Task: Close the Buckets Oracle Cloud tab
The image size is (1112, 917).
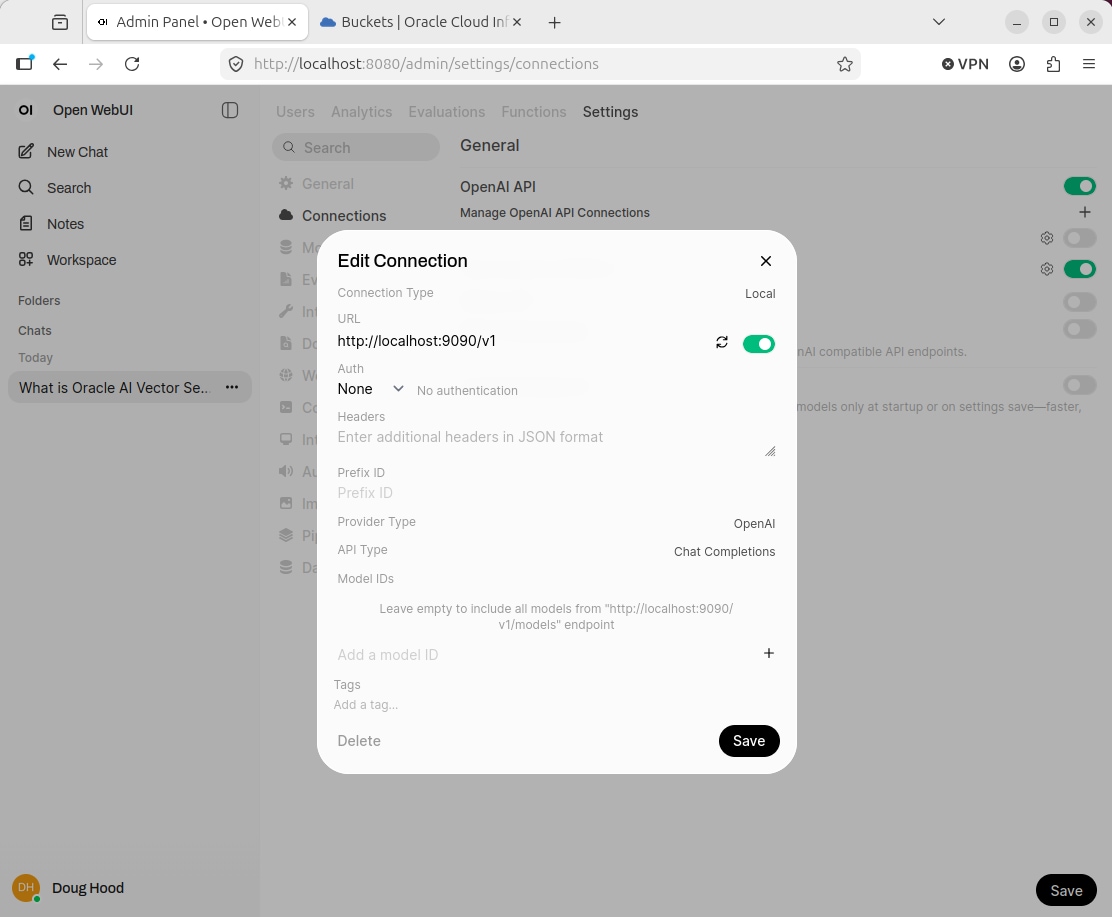Action: tap(517, 22)
